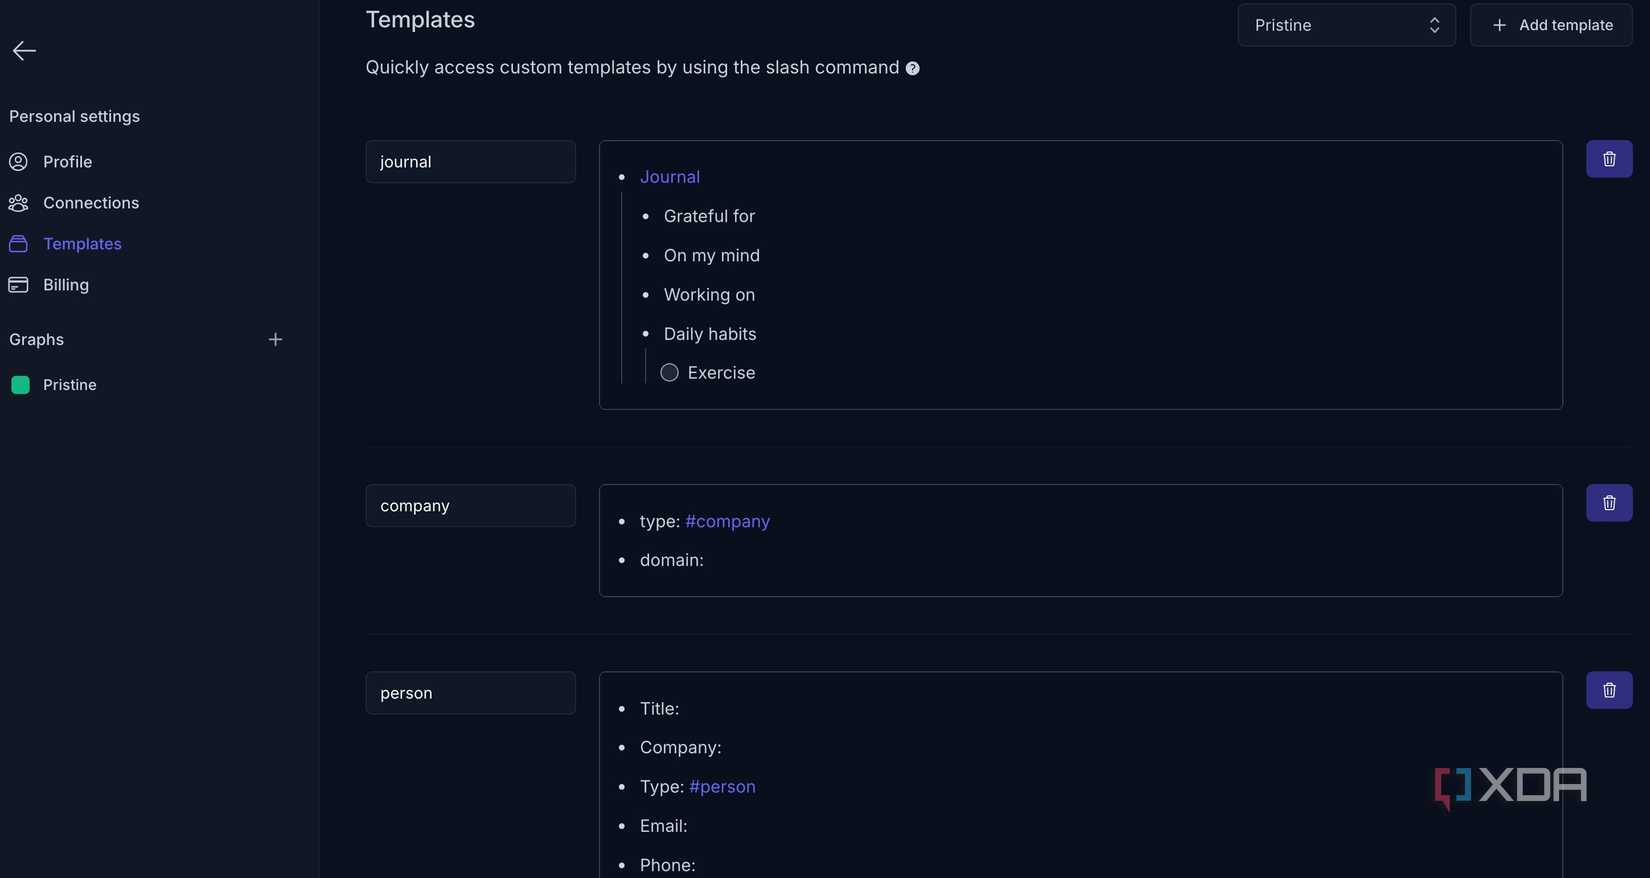This screenshot has width=1650, height=878.
Task: Open Templates settings
Action: [x=82, y=243]
